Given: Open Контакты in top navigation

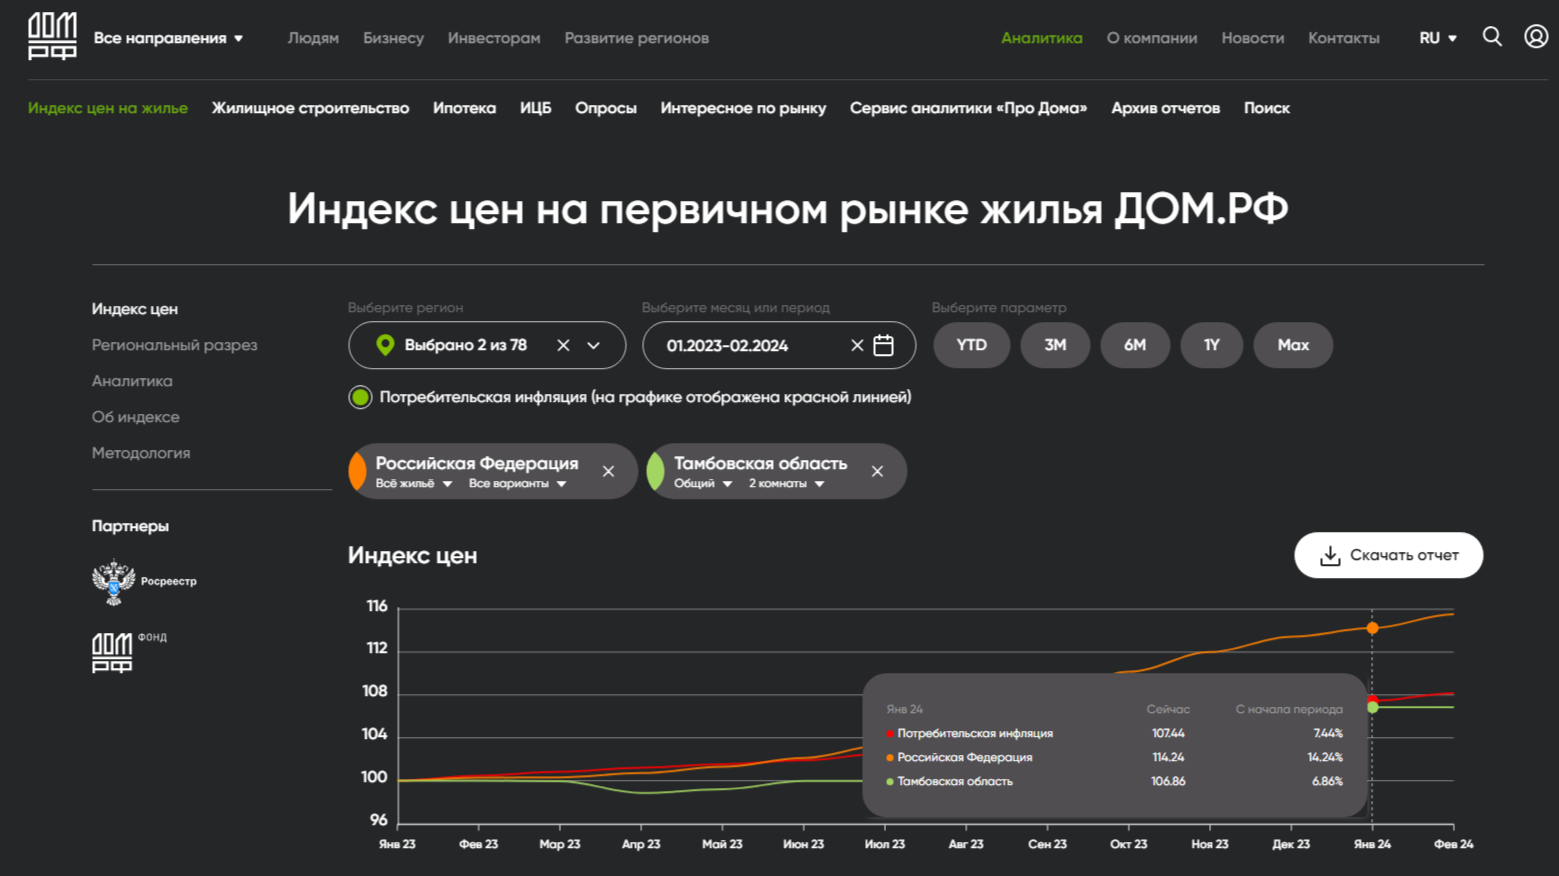Looking at the screenshot, I should [1344, 38].
